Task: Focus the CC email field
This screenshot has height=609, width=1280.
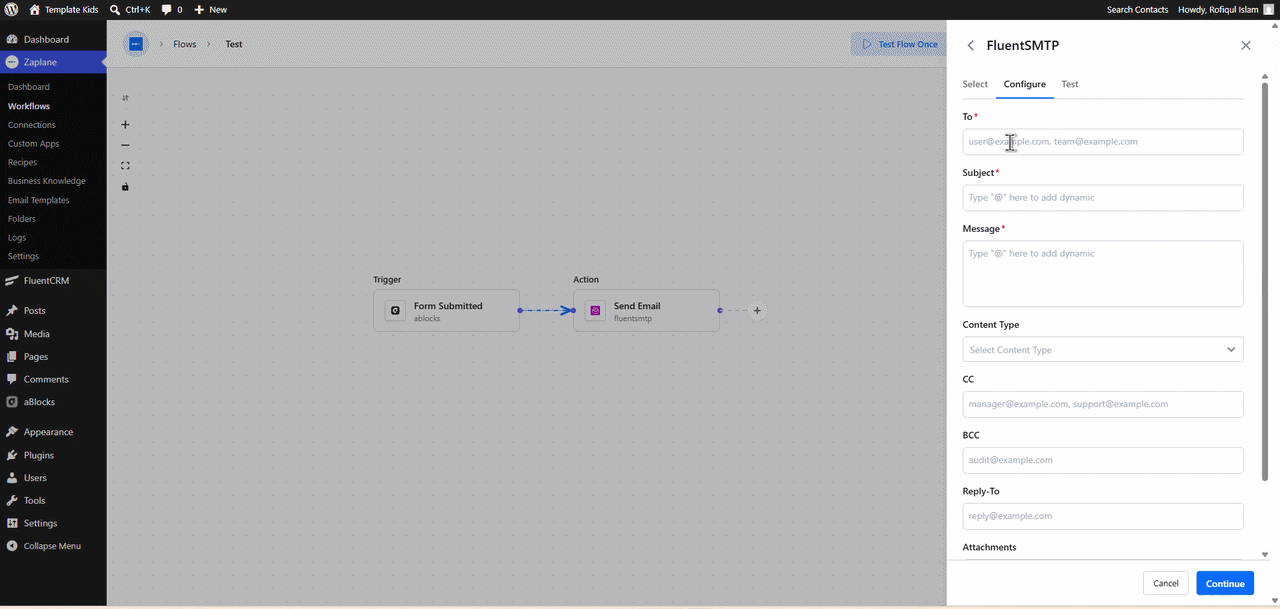Action: click(1103, 404)
